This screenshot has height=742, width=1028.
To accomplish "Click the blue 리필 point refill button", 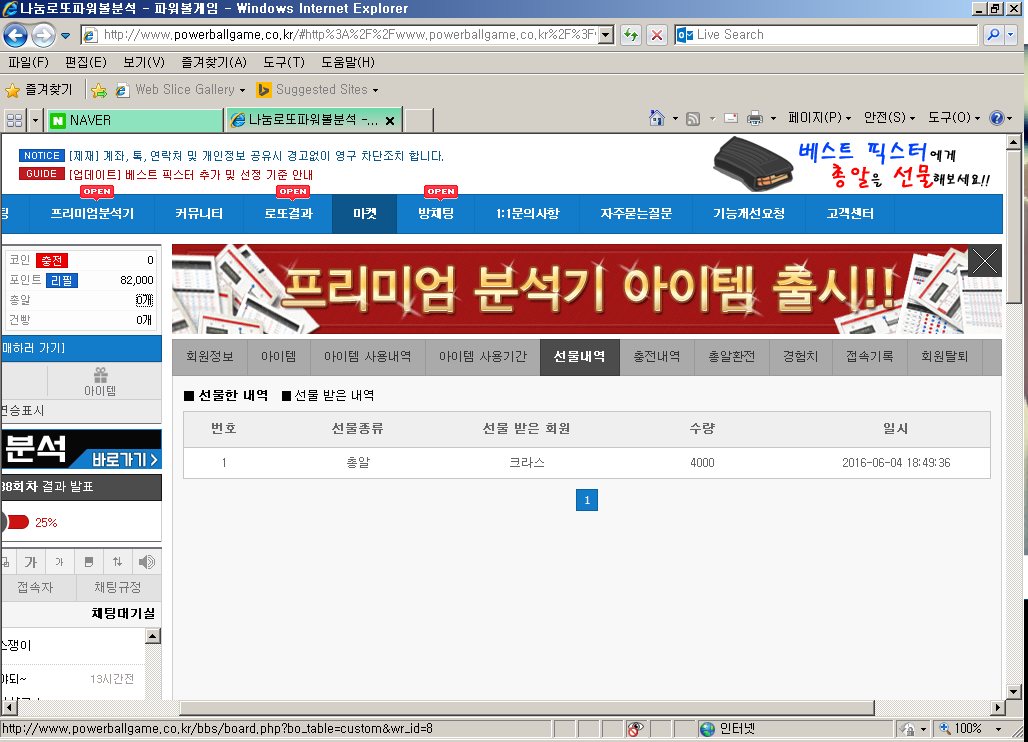I will pyautogui.click(x=62, y=281).
